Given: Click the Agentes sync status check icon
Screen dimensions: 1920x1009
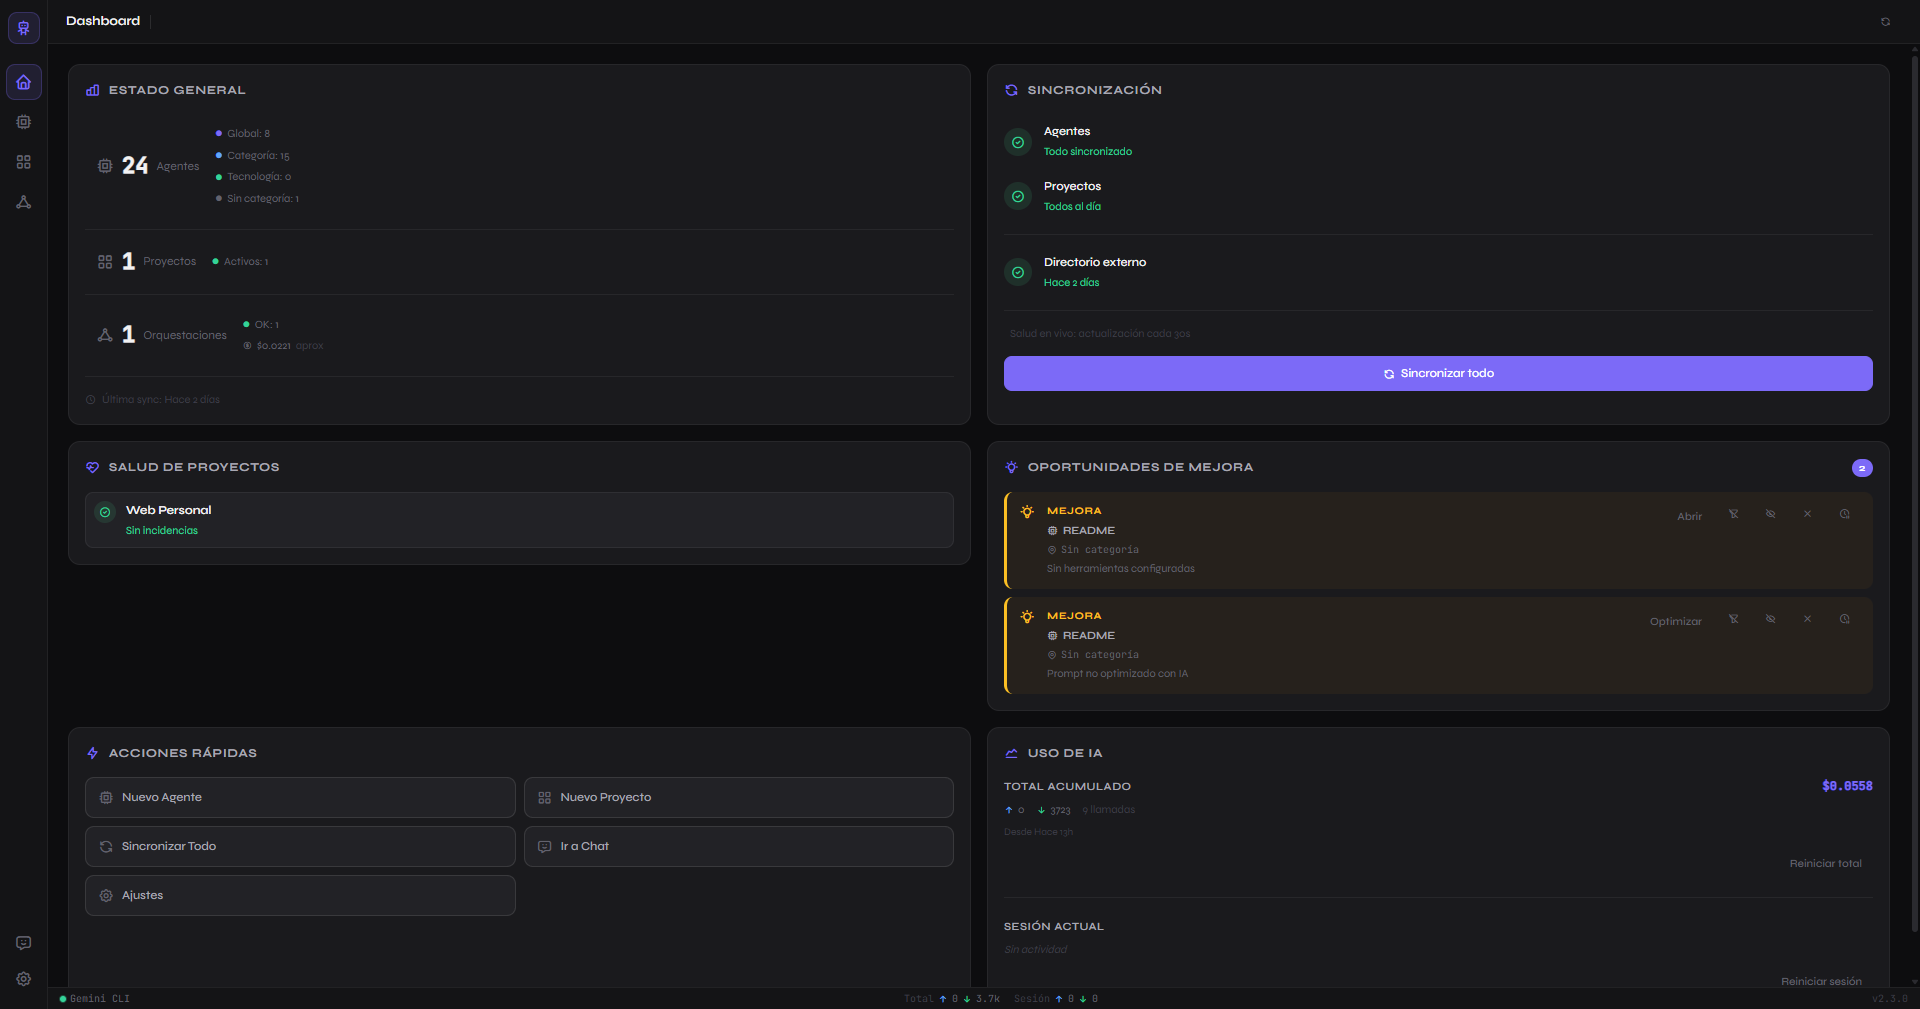Looking at the screenshot, I should [x=1018, y=142].
